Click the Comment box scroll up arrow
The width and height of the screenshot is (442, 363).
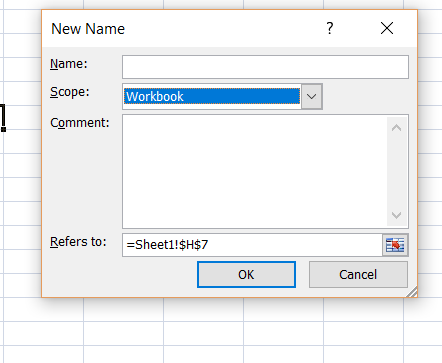[396, 128]
